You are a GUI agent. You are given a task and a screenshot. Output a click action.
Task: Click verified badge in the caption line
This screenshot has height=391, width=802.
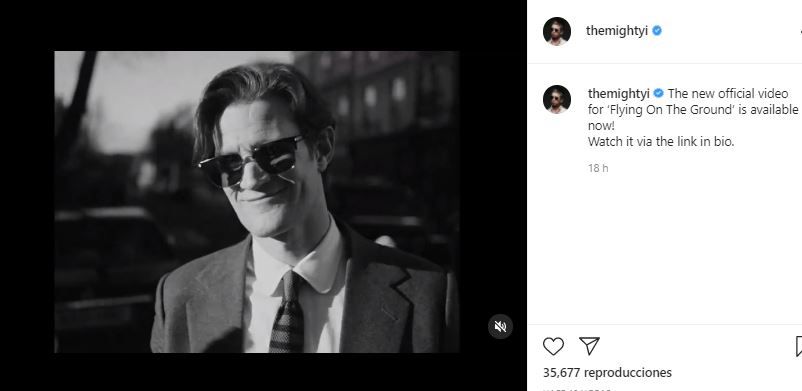click(659, 94)
